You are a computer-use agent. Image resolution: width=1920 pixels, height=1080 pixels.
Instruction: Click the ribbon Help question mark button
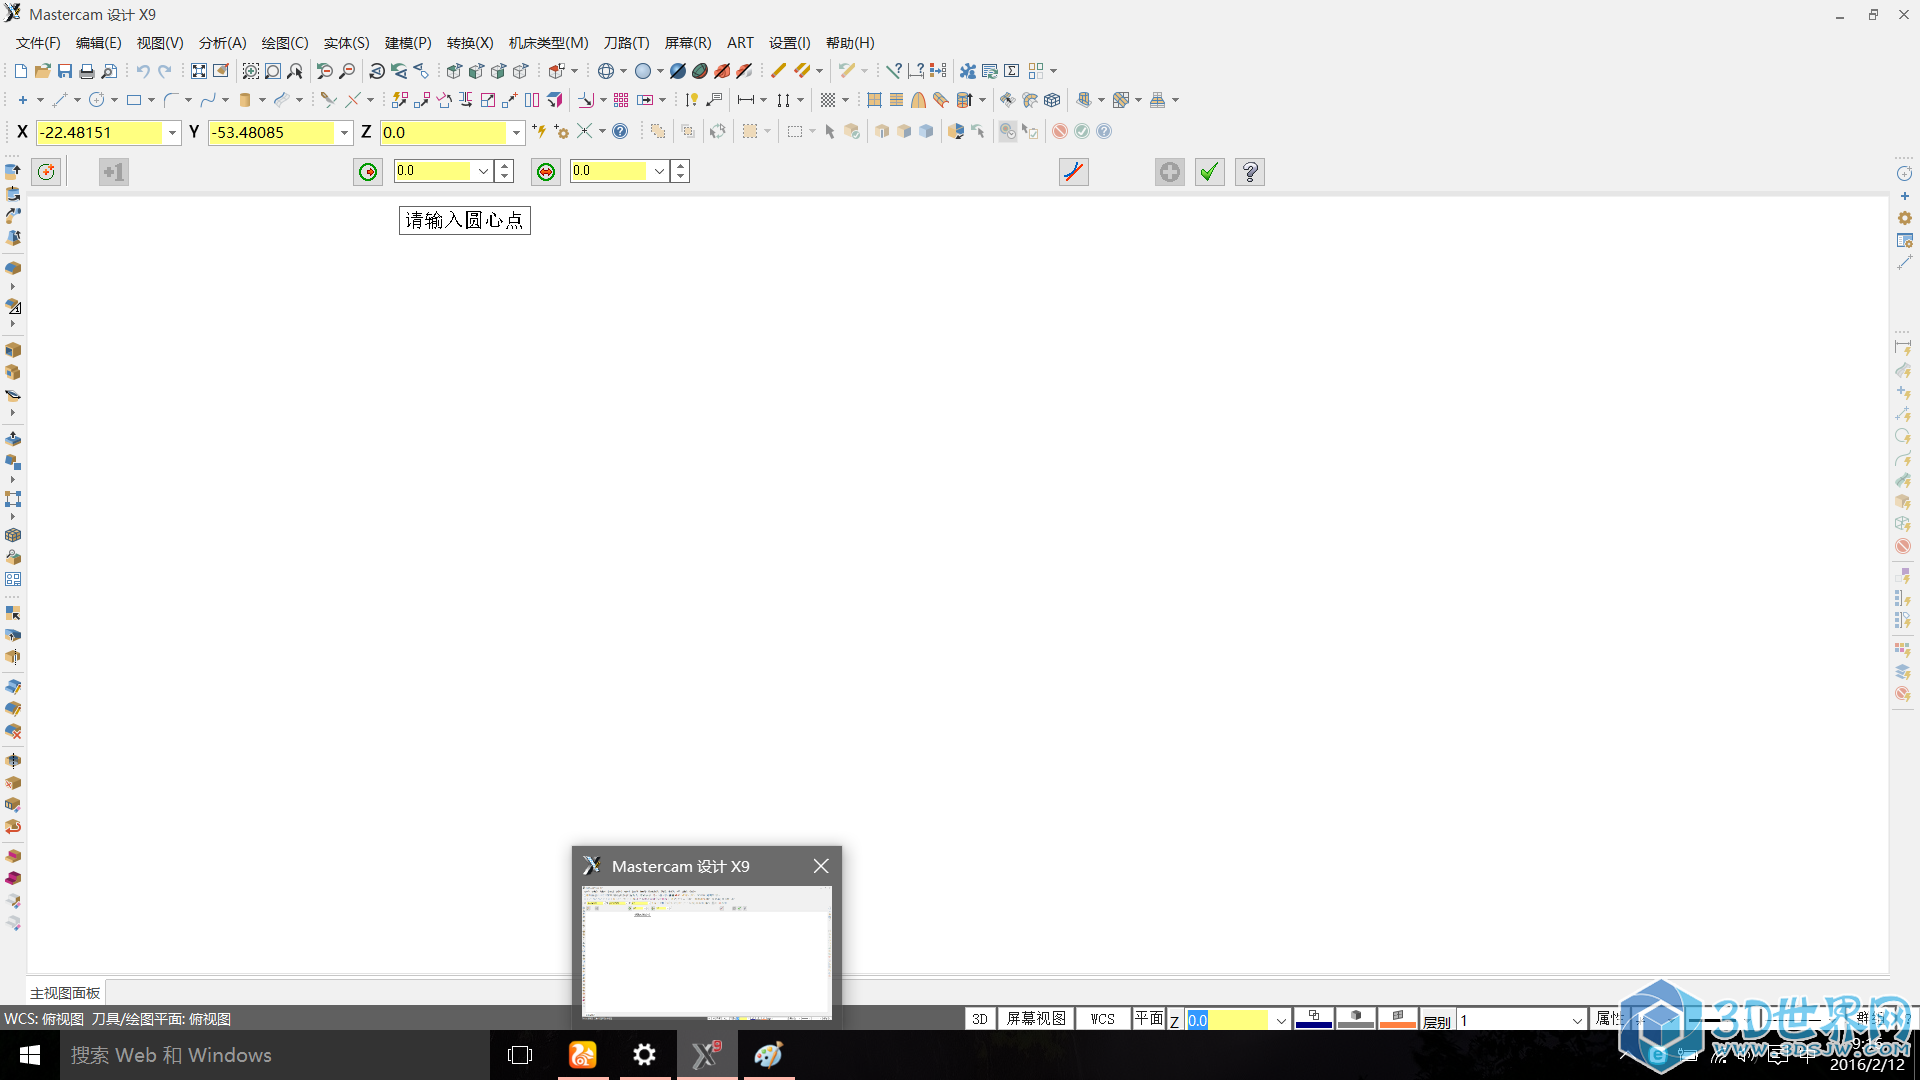1250,172
